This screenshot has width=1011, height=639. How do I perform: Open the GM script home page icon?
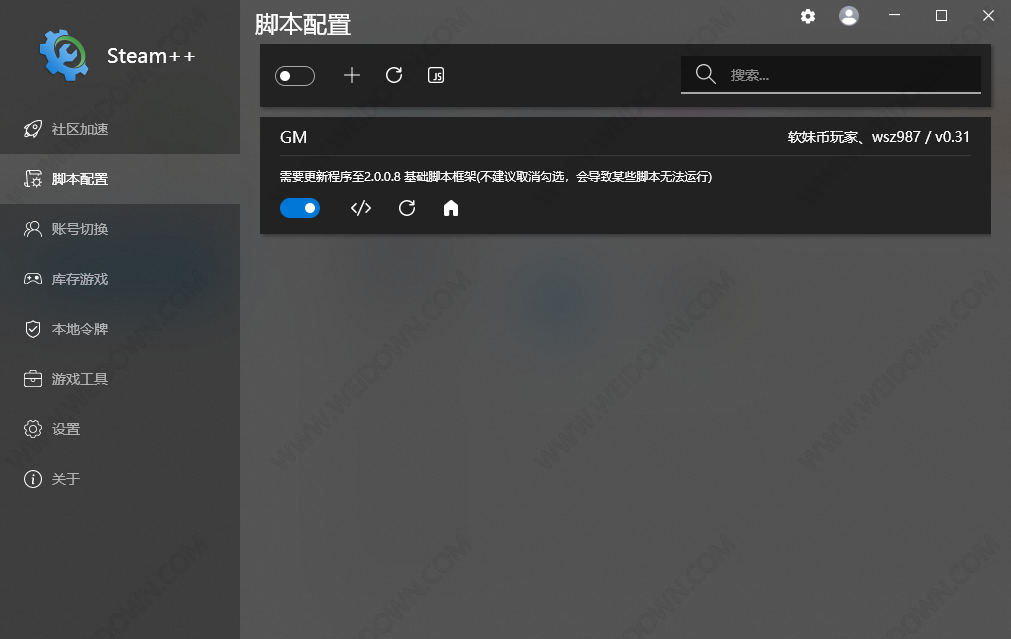point(451,208)
